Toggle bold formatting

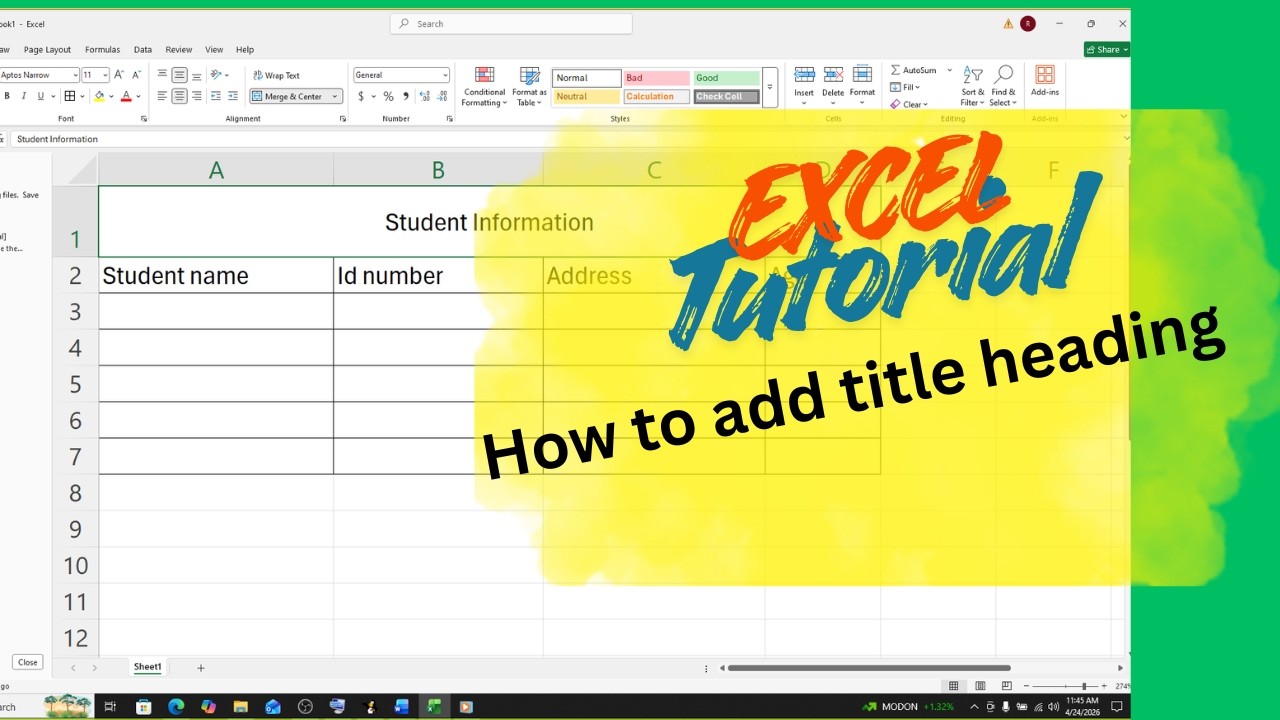point(7,96)
